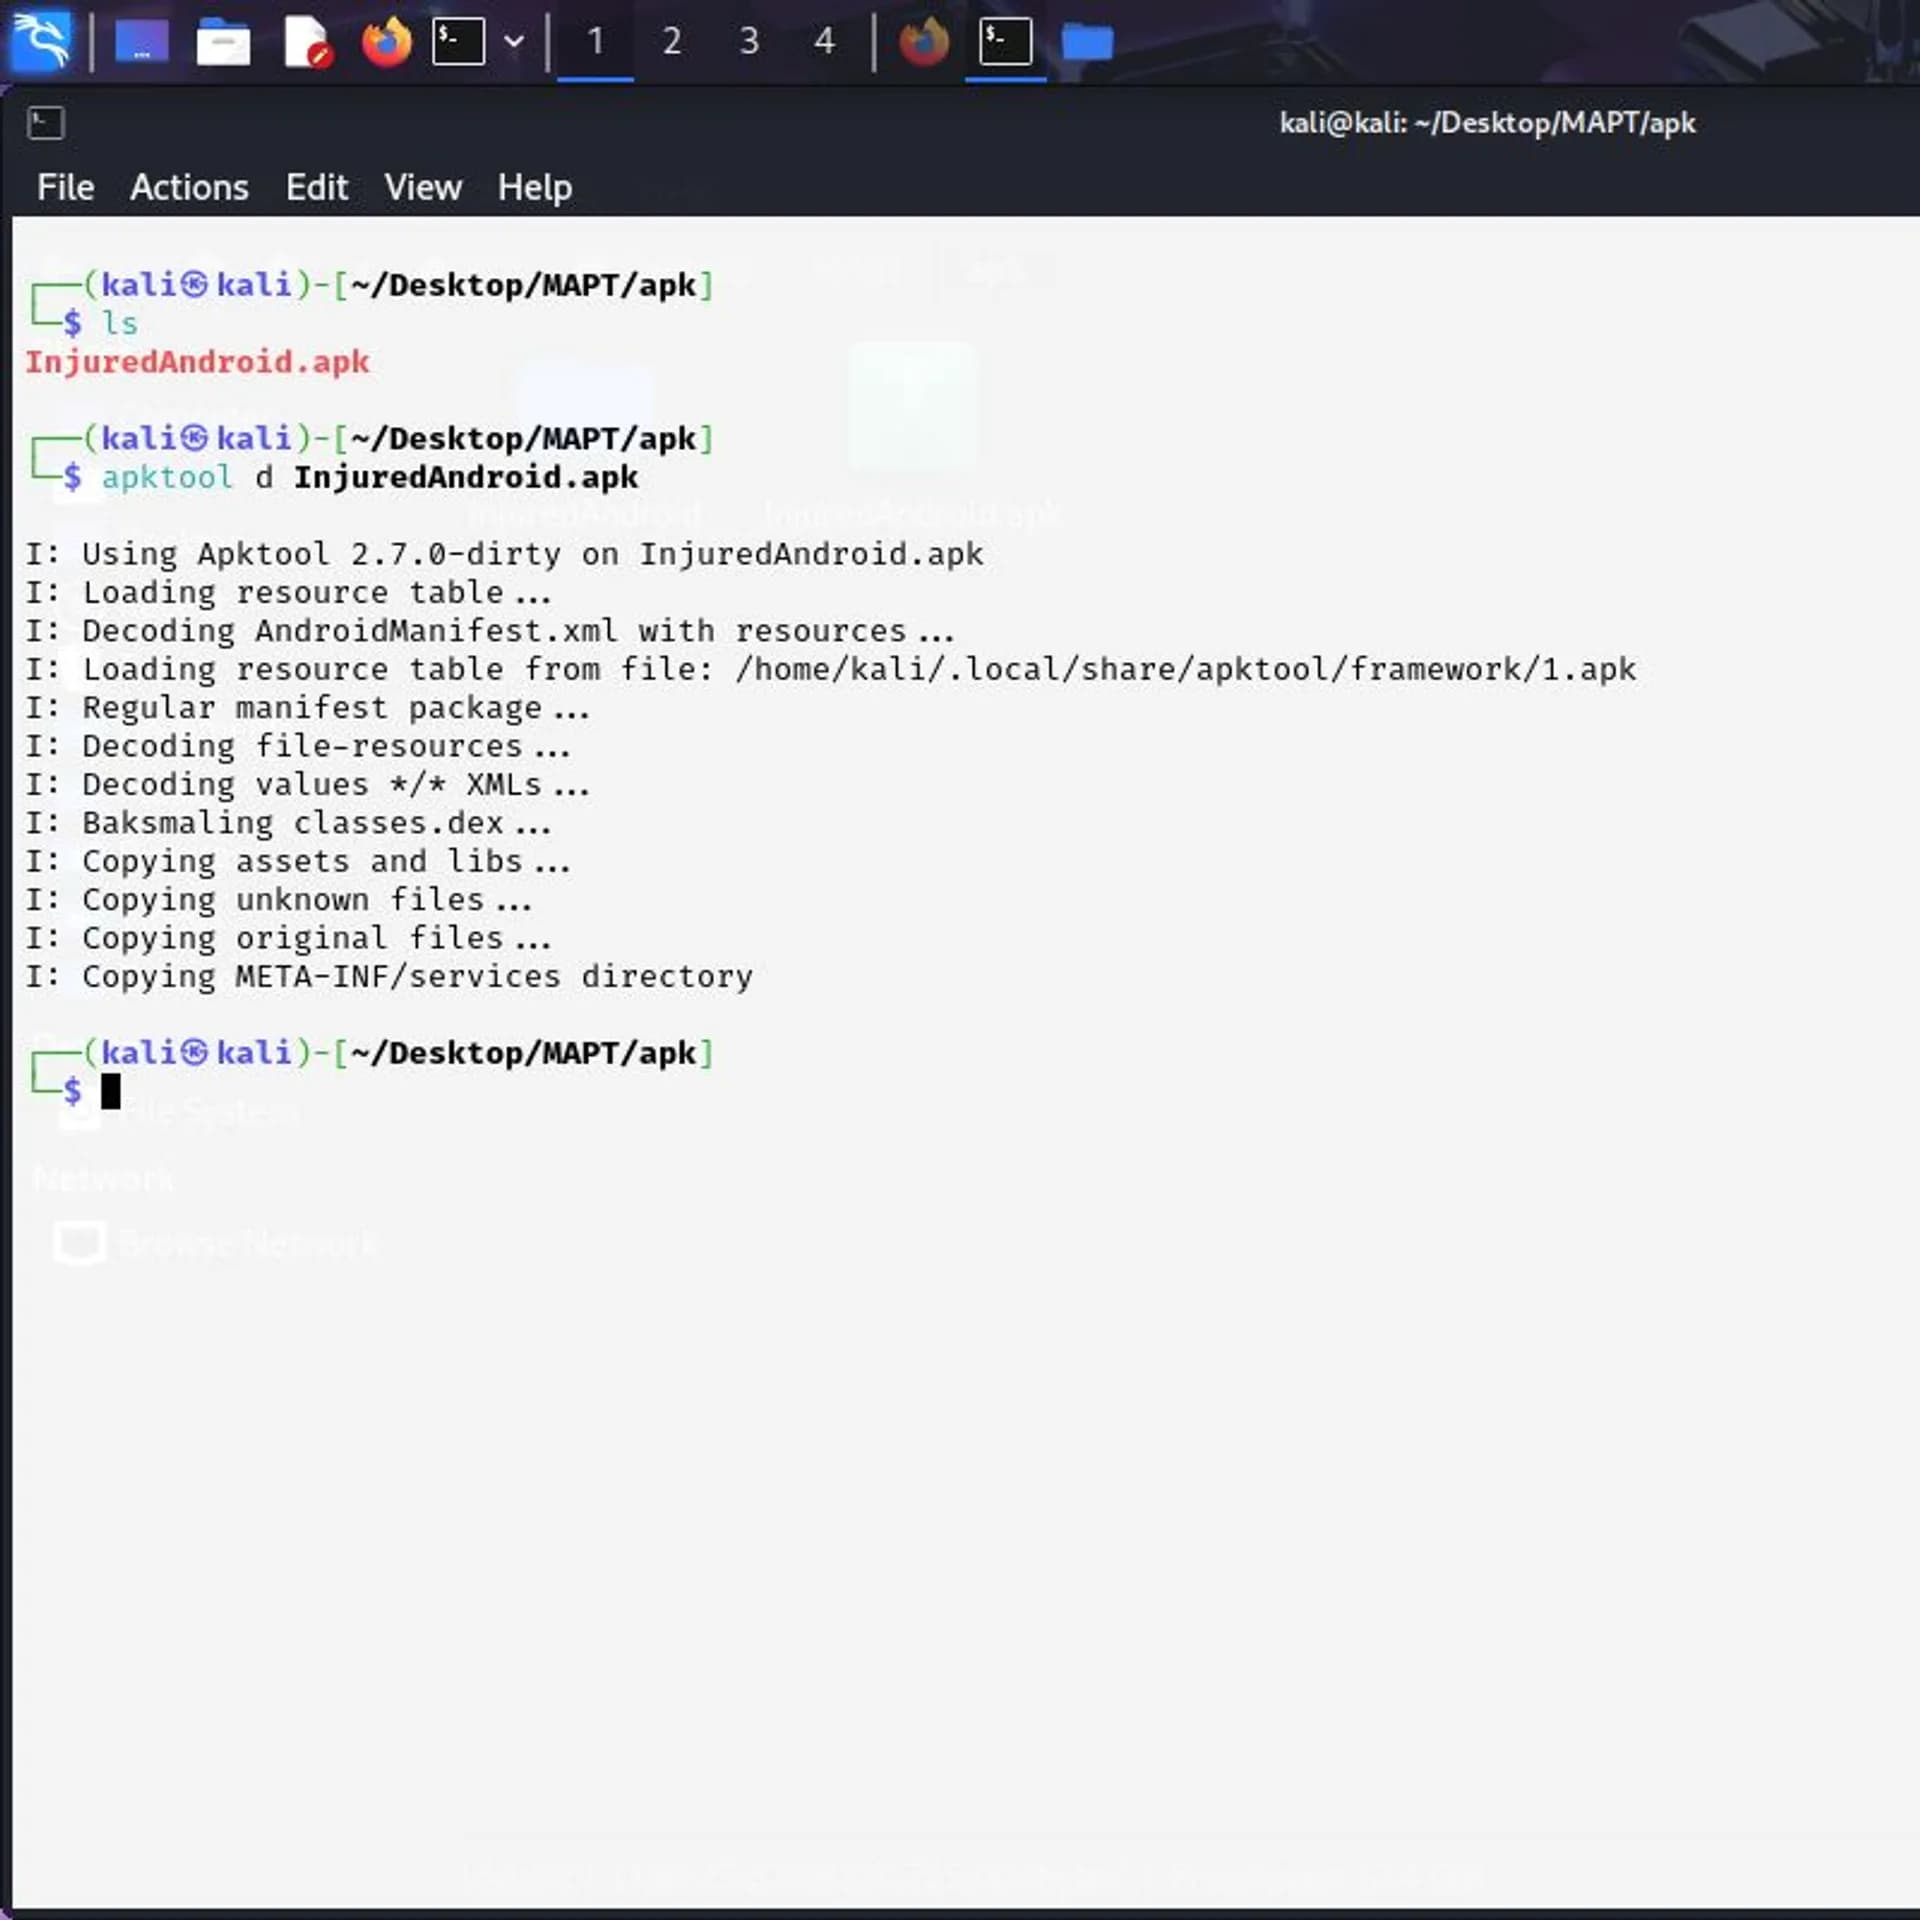Focus the running terminal taskbar button
Viewport: 1920px width, 1920px height.
pyautogui.click(x=1005, y=41)
